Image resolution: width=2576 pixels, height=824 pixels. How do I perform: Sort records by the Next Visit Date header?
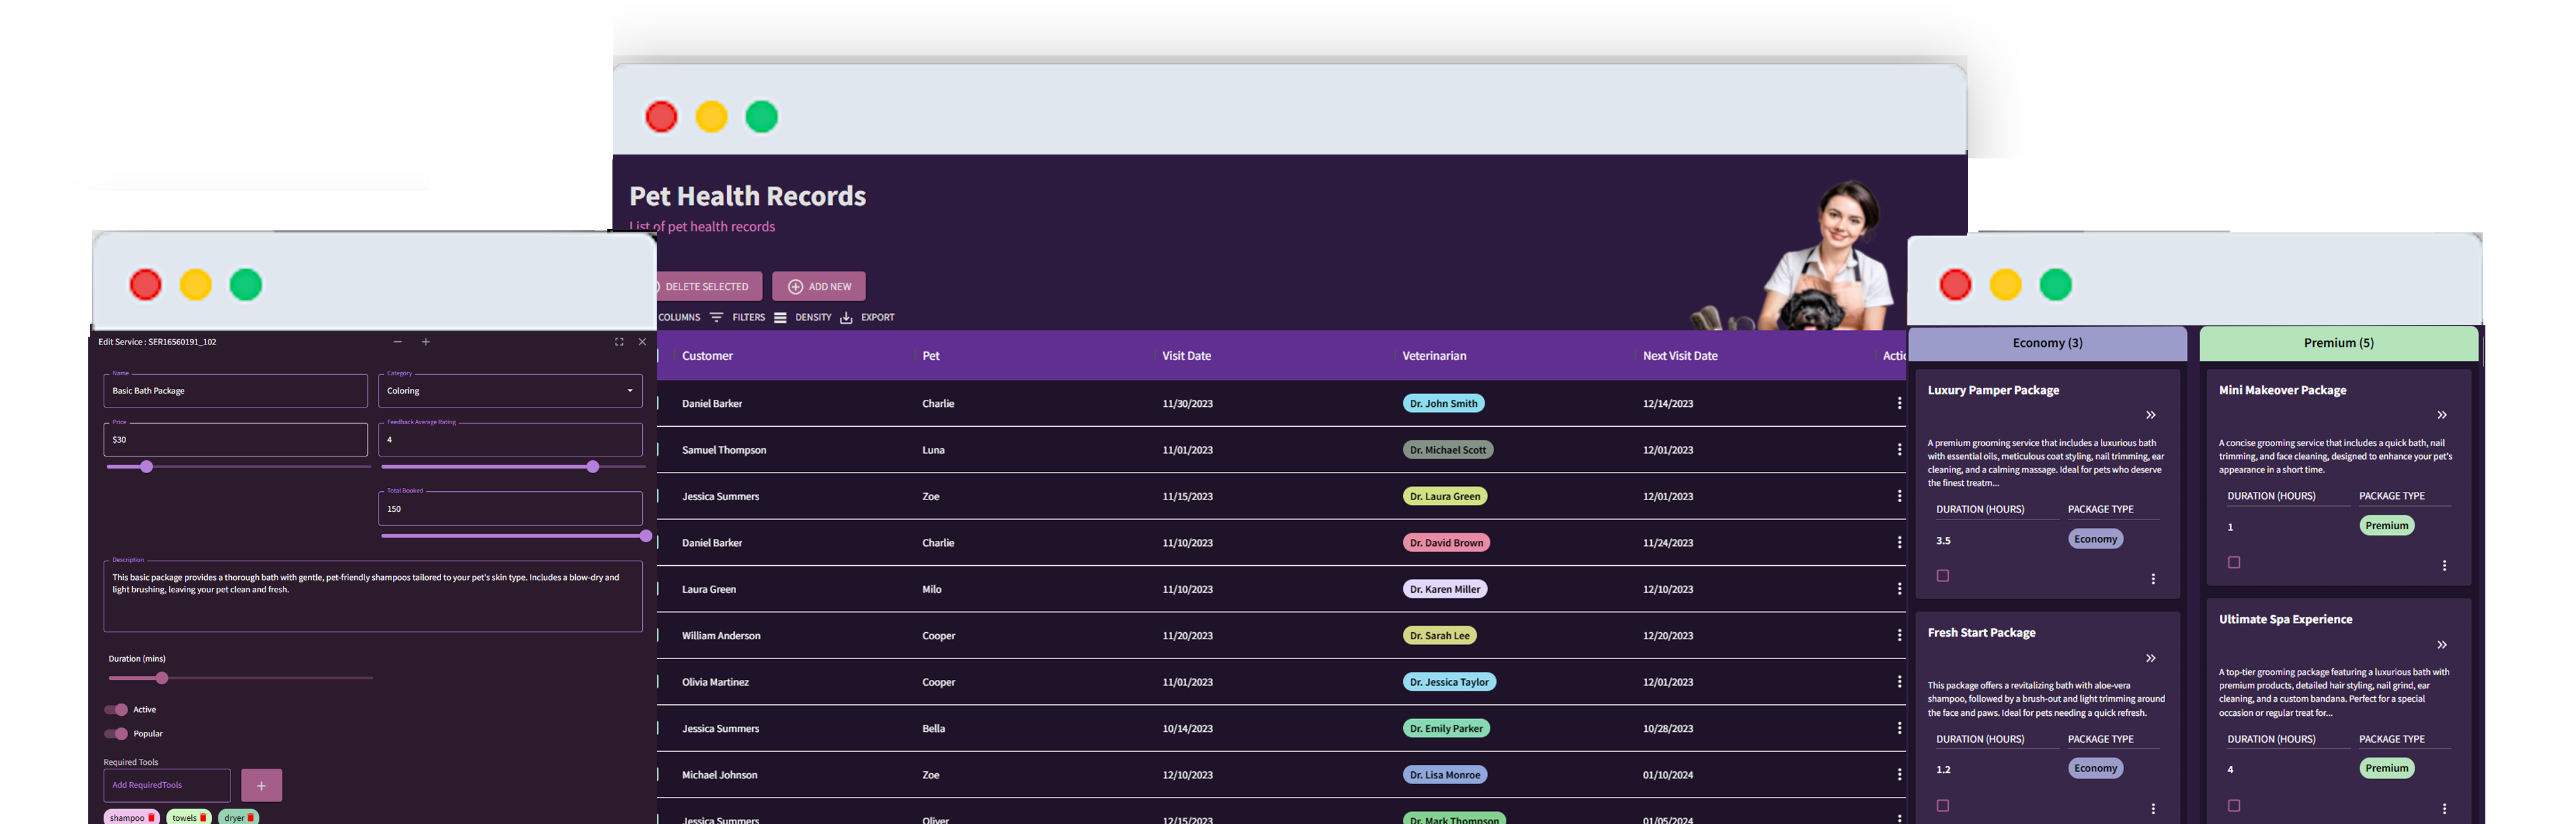click(x=1680, y=356)
